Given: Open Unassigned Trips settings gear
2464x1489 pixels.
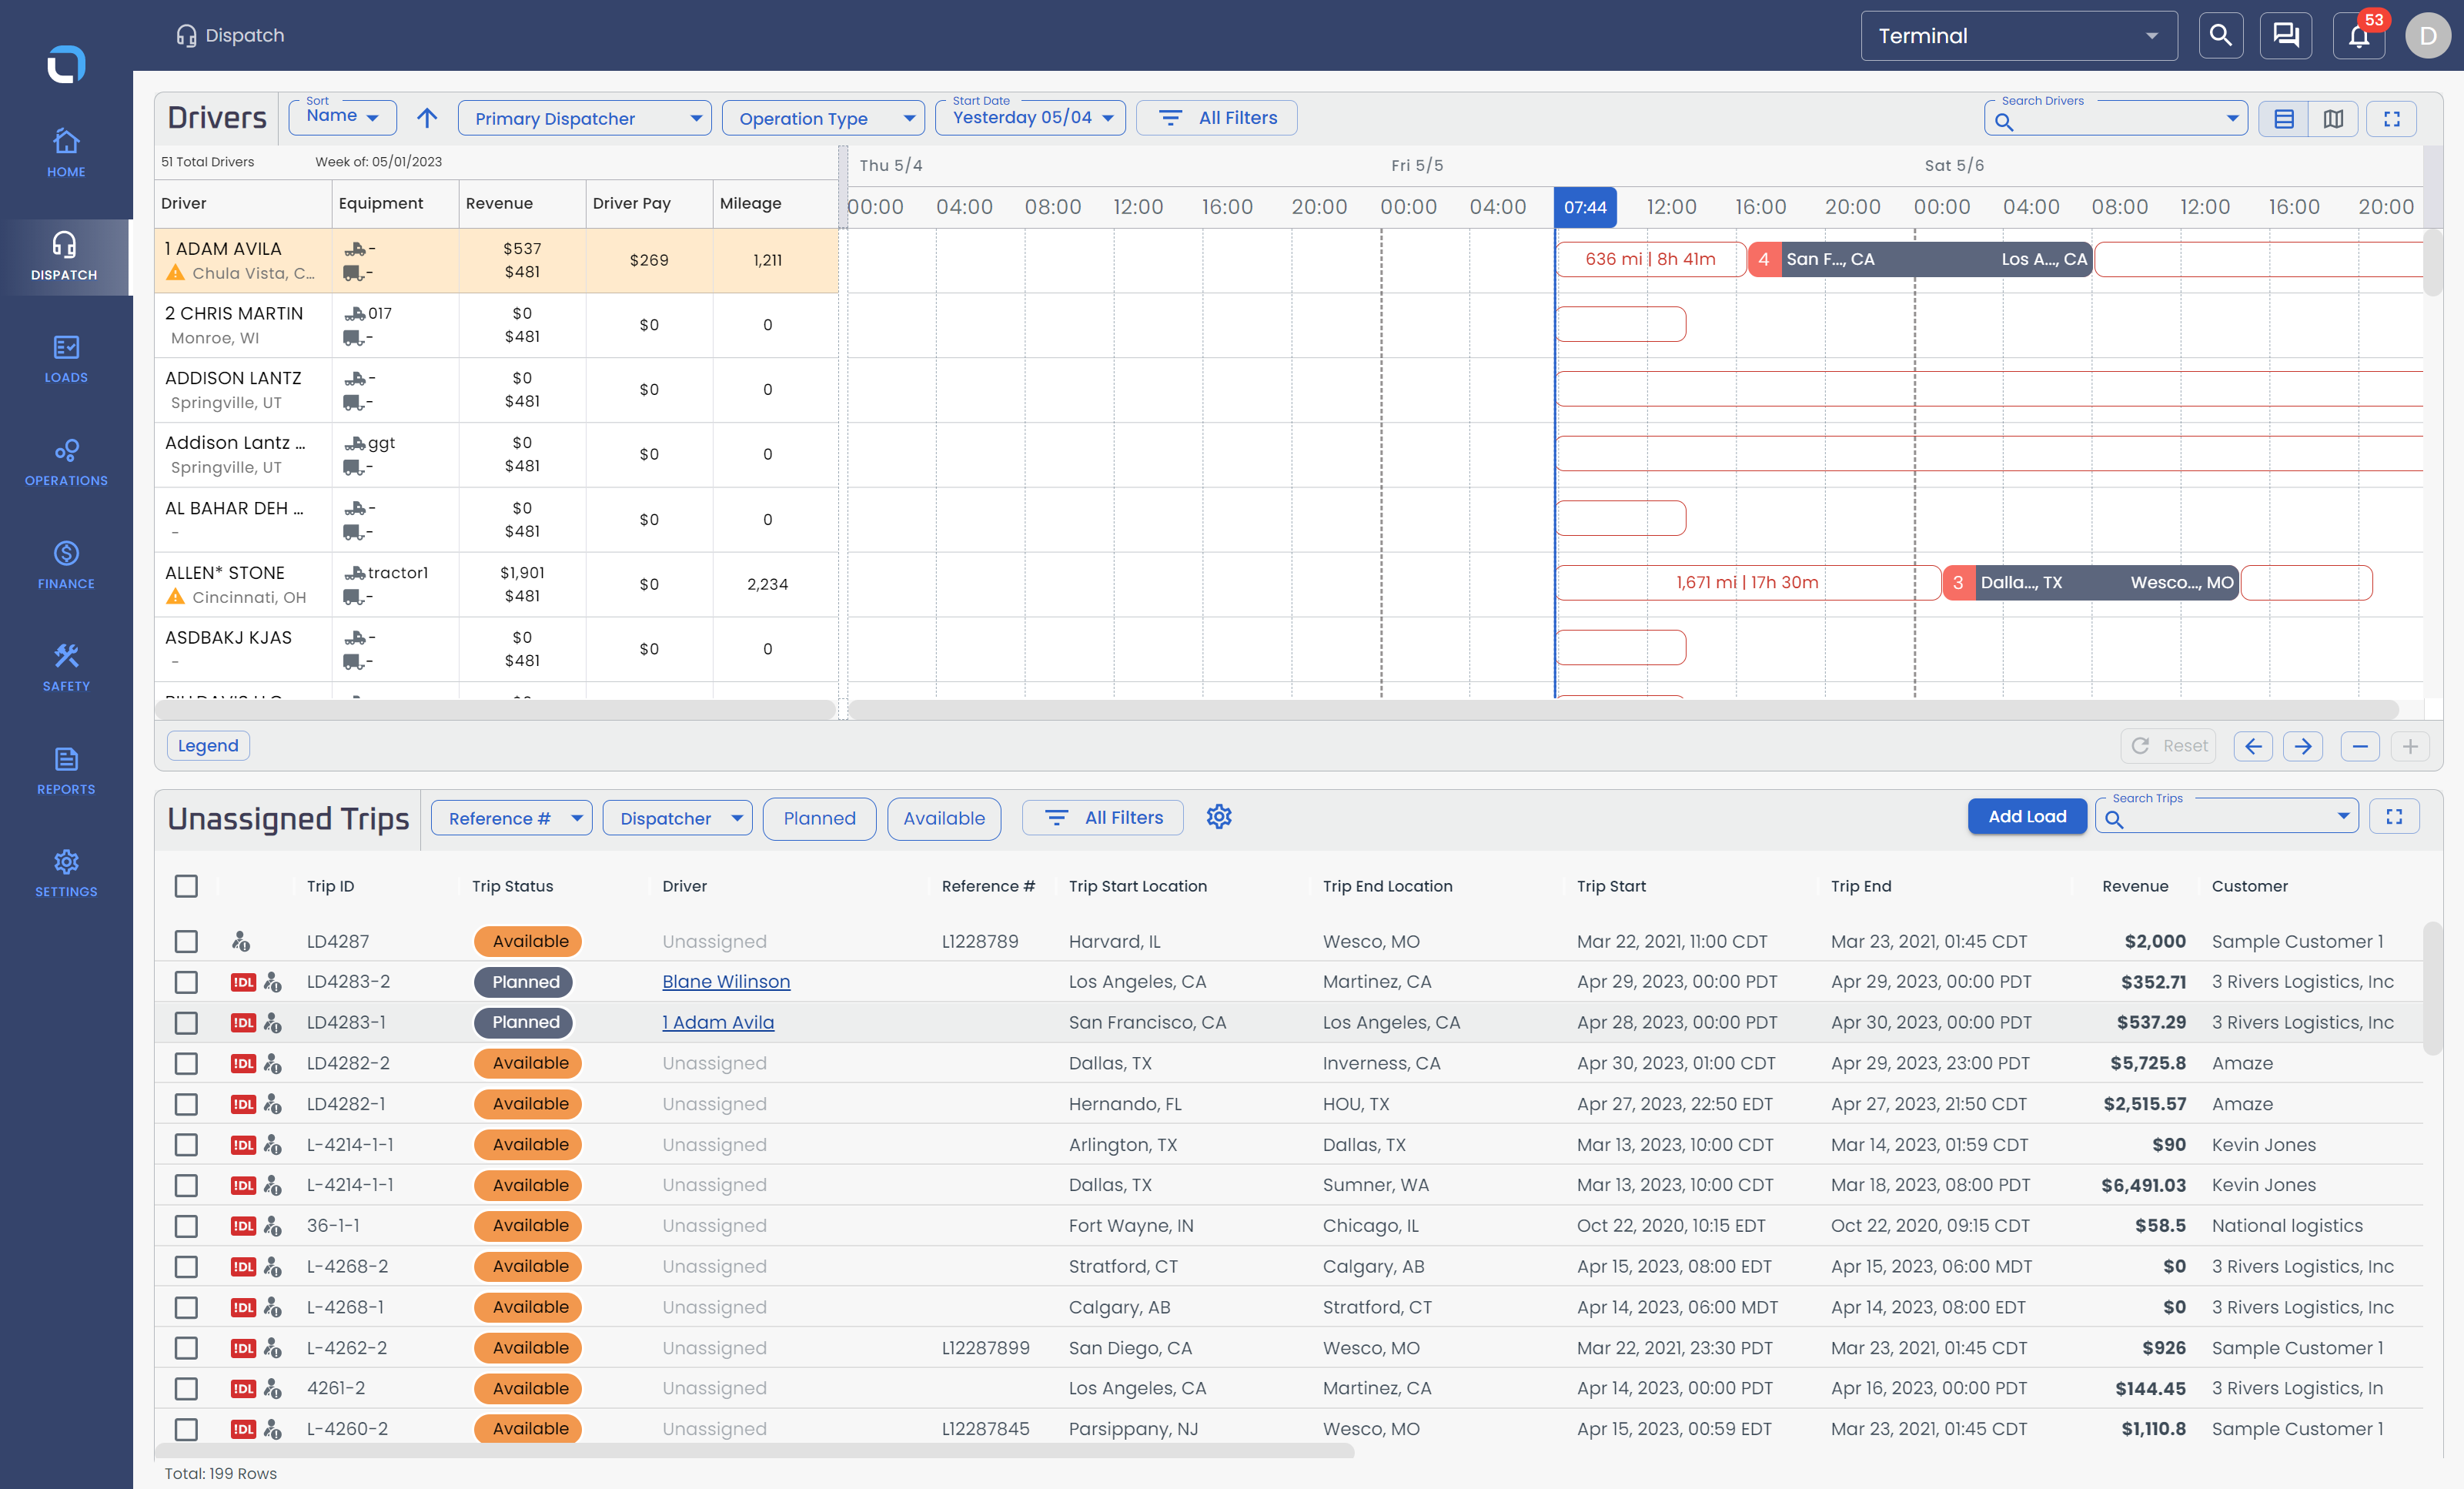Looking at the screenshot, I should click(x=1219, y=817).
